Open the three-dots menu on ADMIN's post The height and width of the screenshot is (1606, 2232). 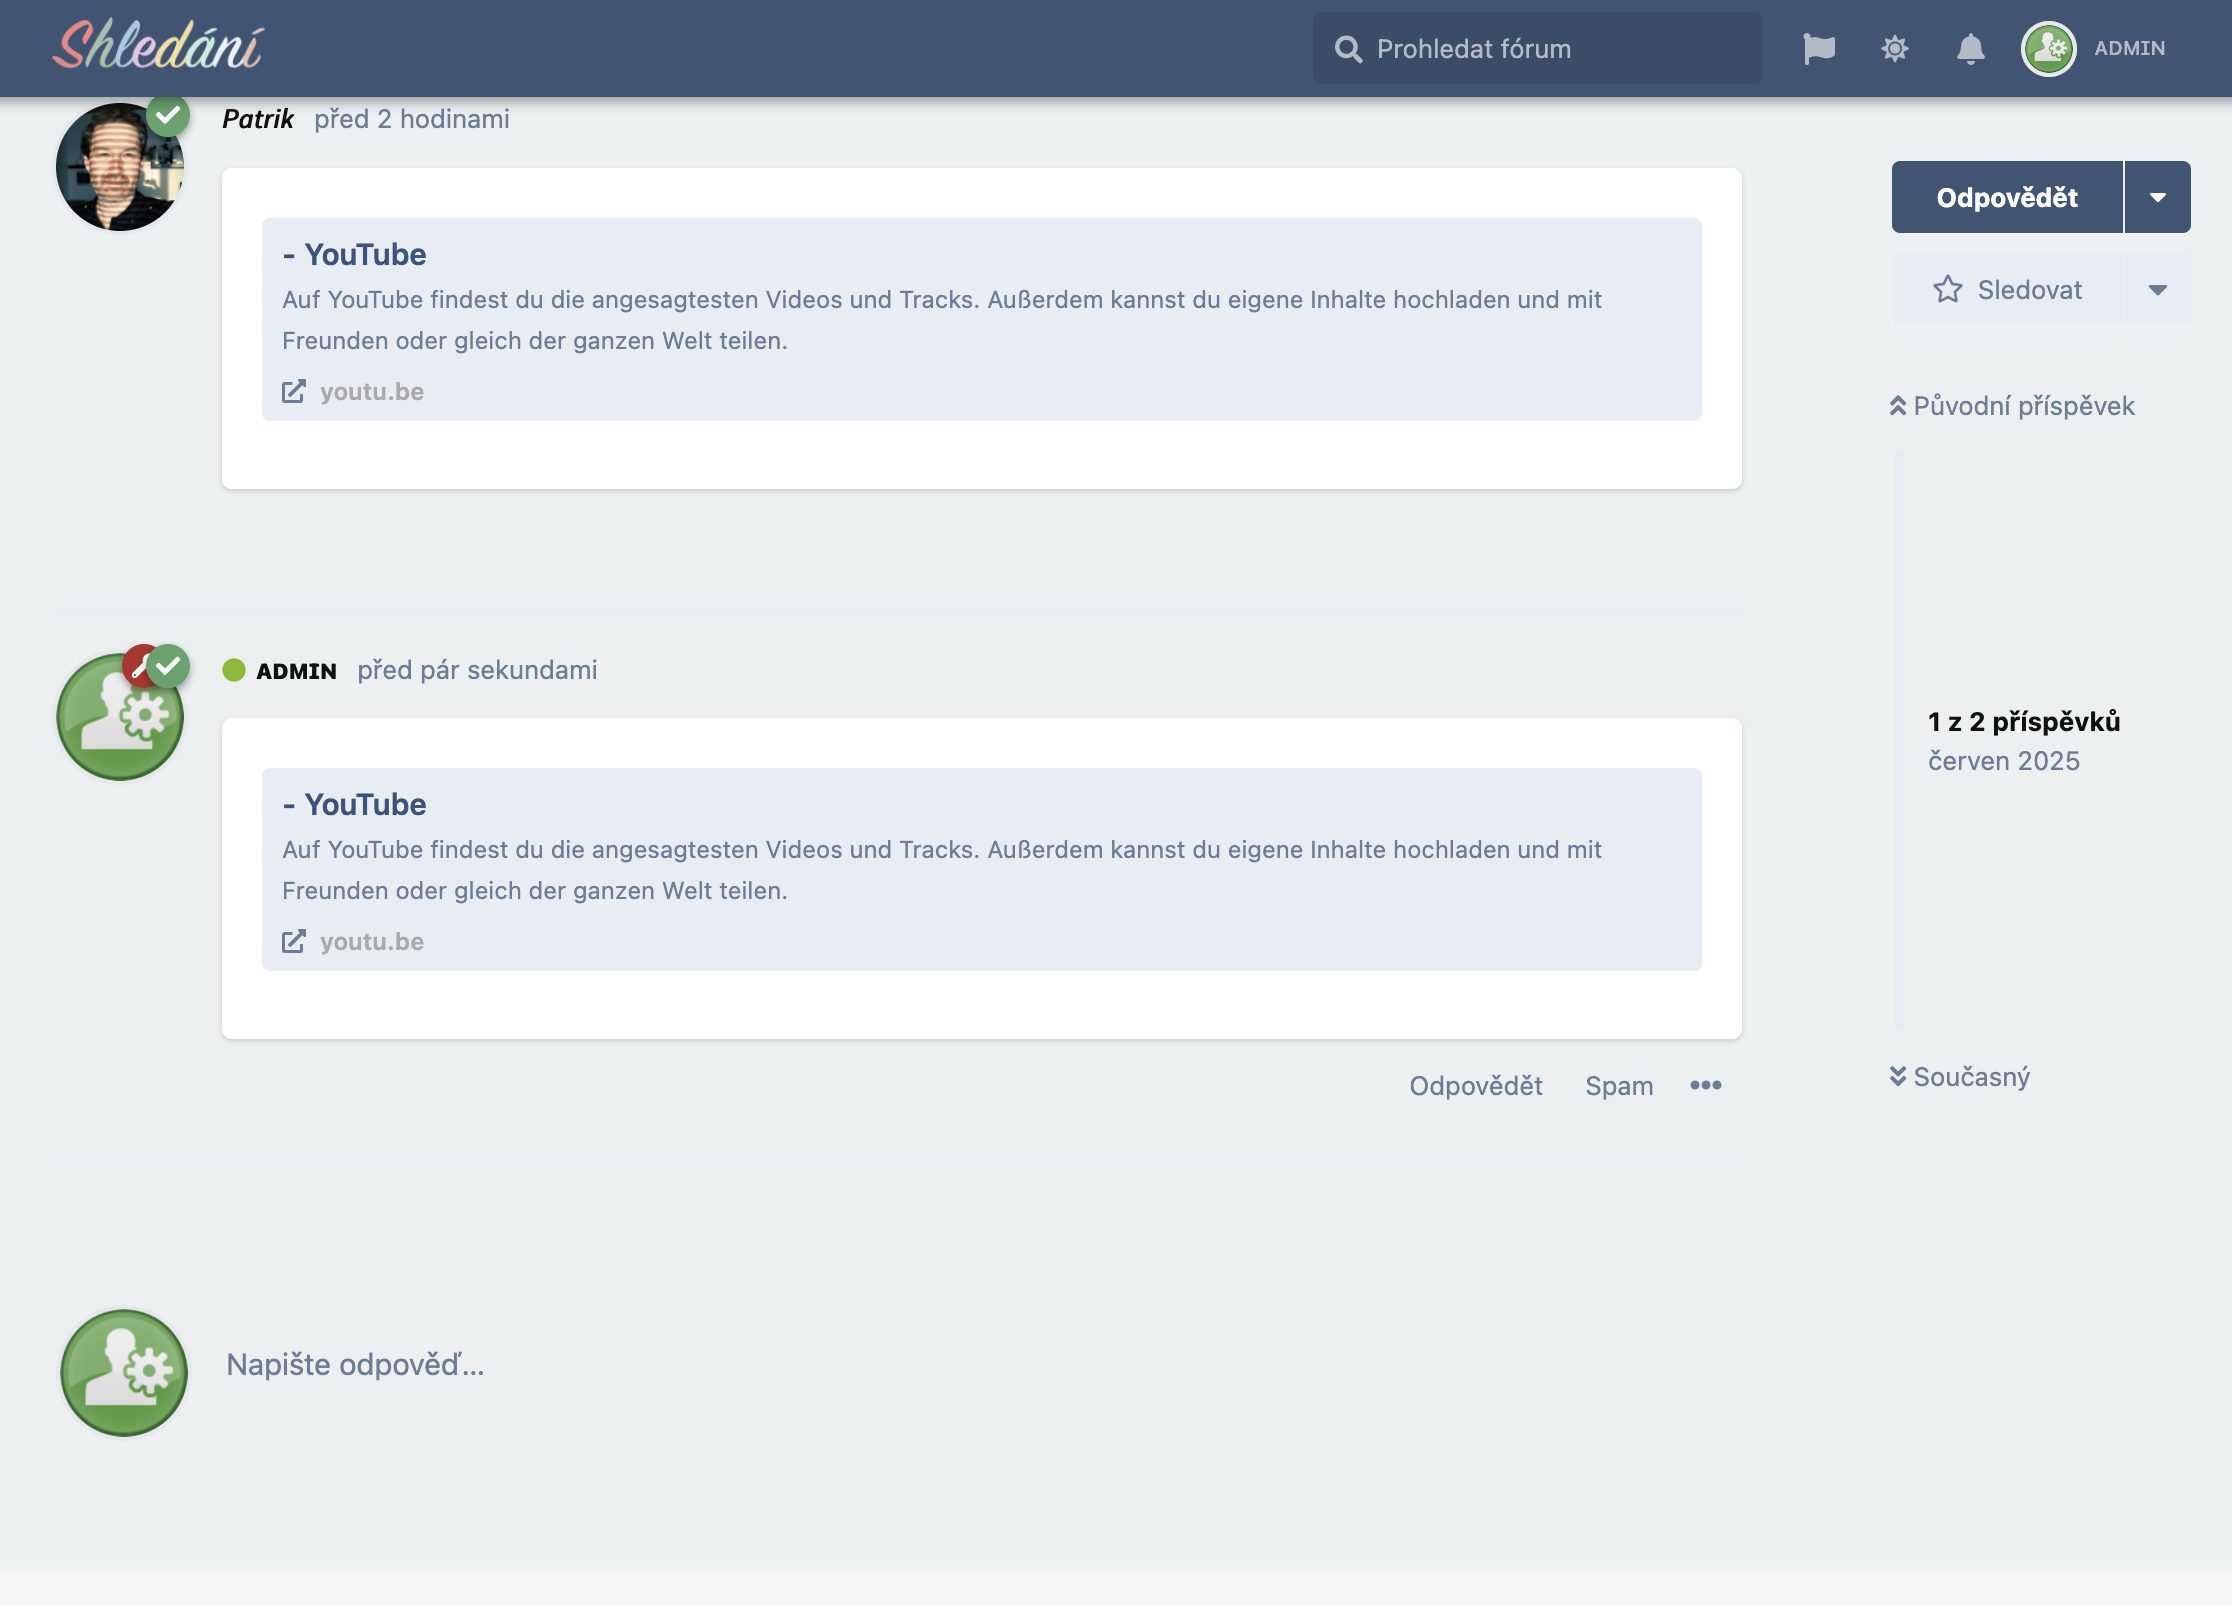point(1705,1085)
